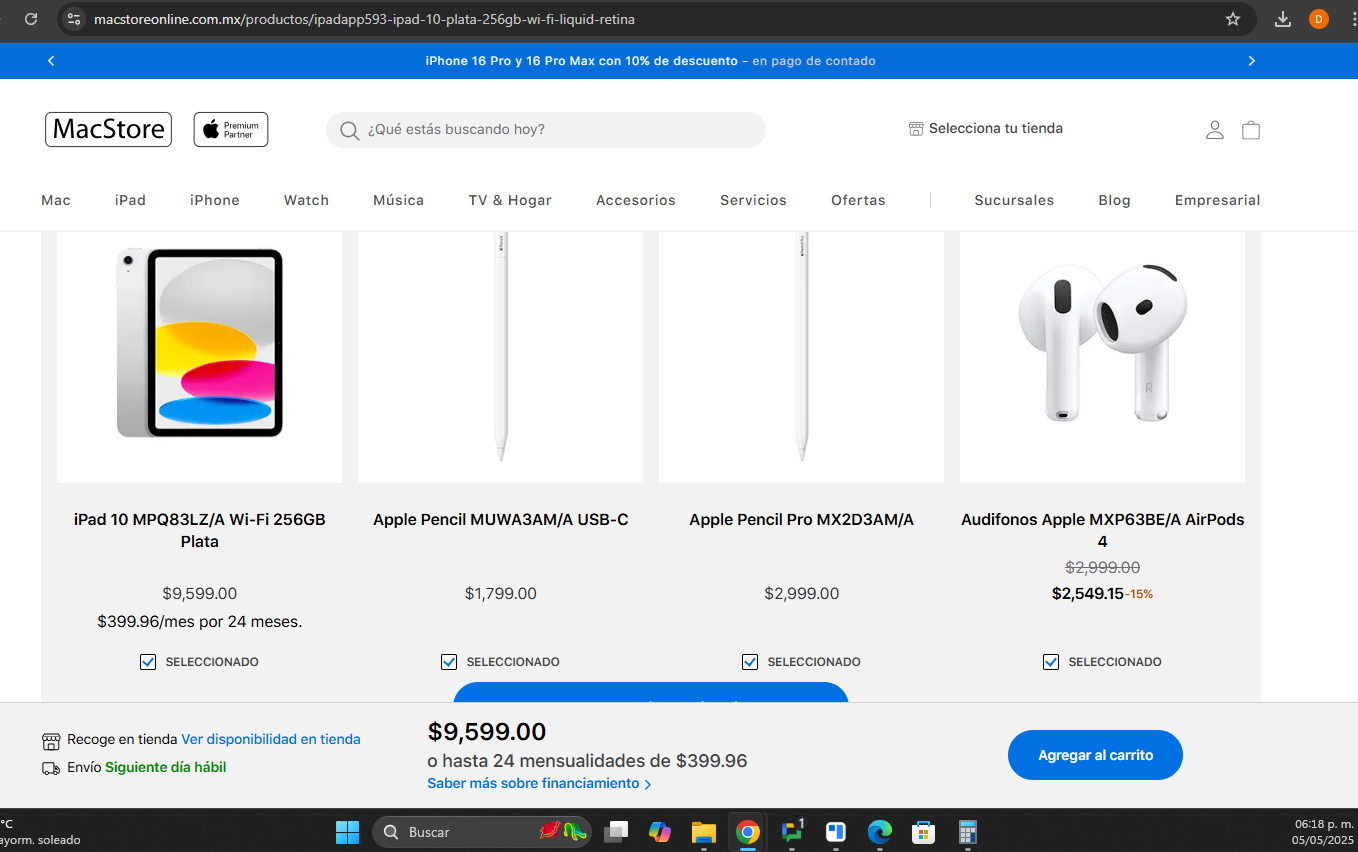Click Ver disponibilidad en tienda link
The image size is (1358, 852).
(271, 740)
